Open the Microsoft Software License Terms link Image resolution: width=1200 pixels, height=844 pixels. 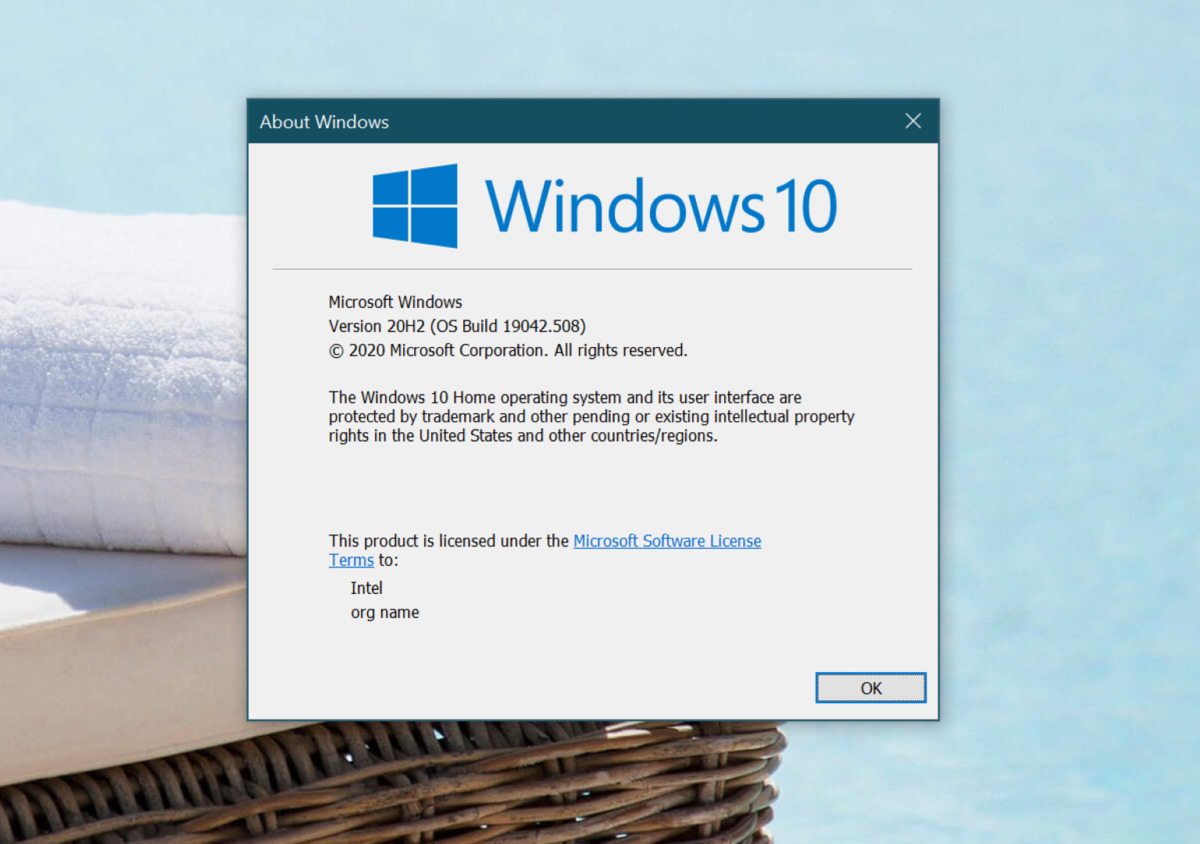point(667,541)
